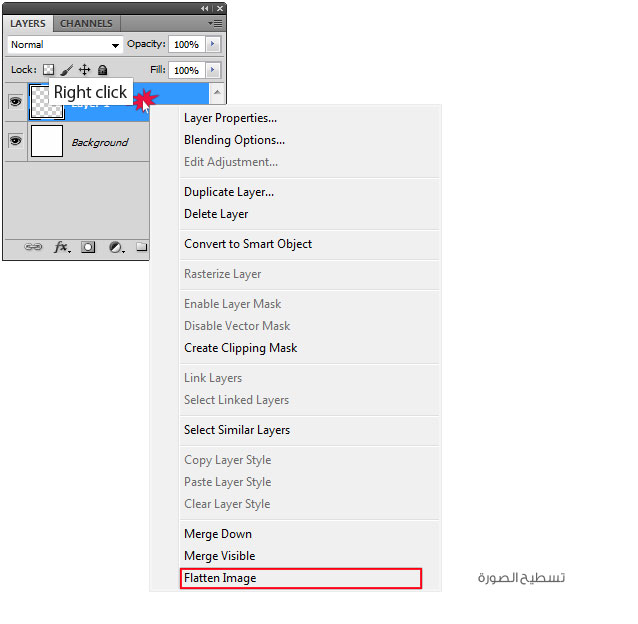
Task: Open the fx layer style menu
Action: pyautogui.click(x=61, y=247)
